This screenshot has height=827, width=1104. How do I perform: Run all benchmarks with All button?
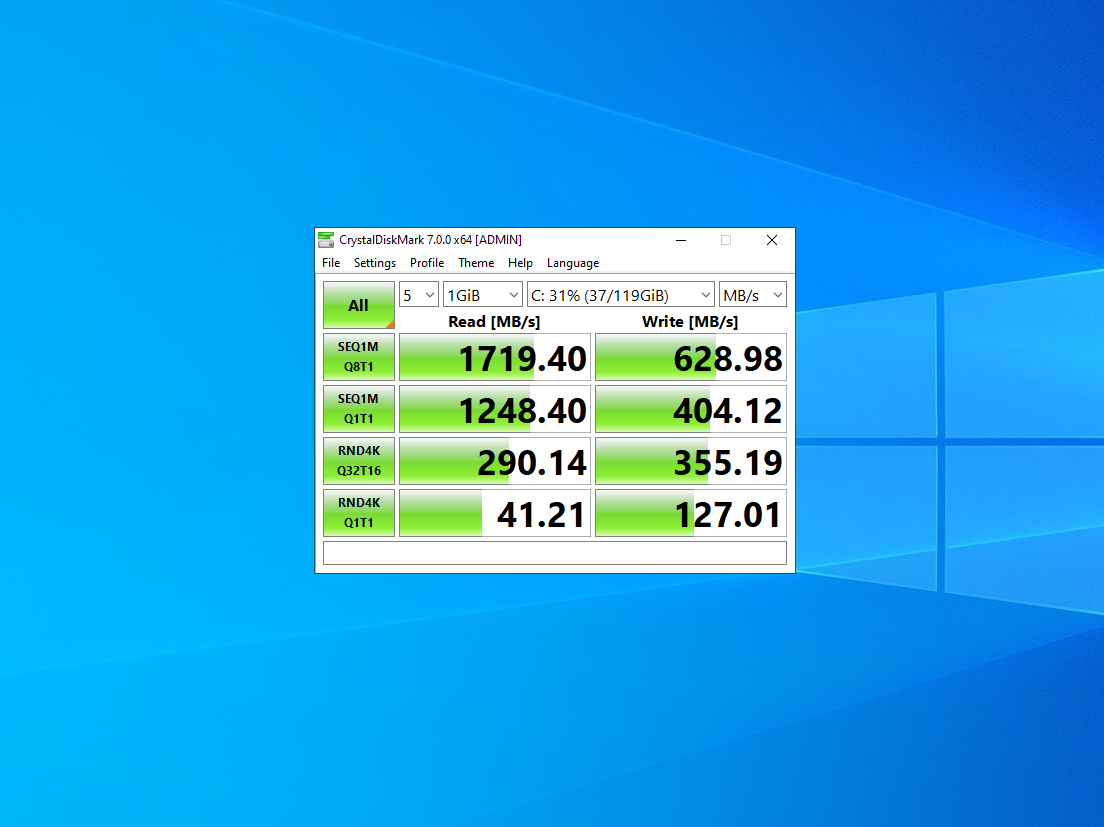358,305
